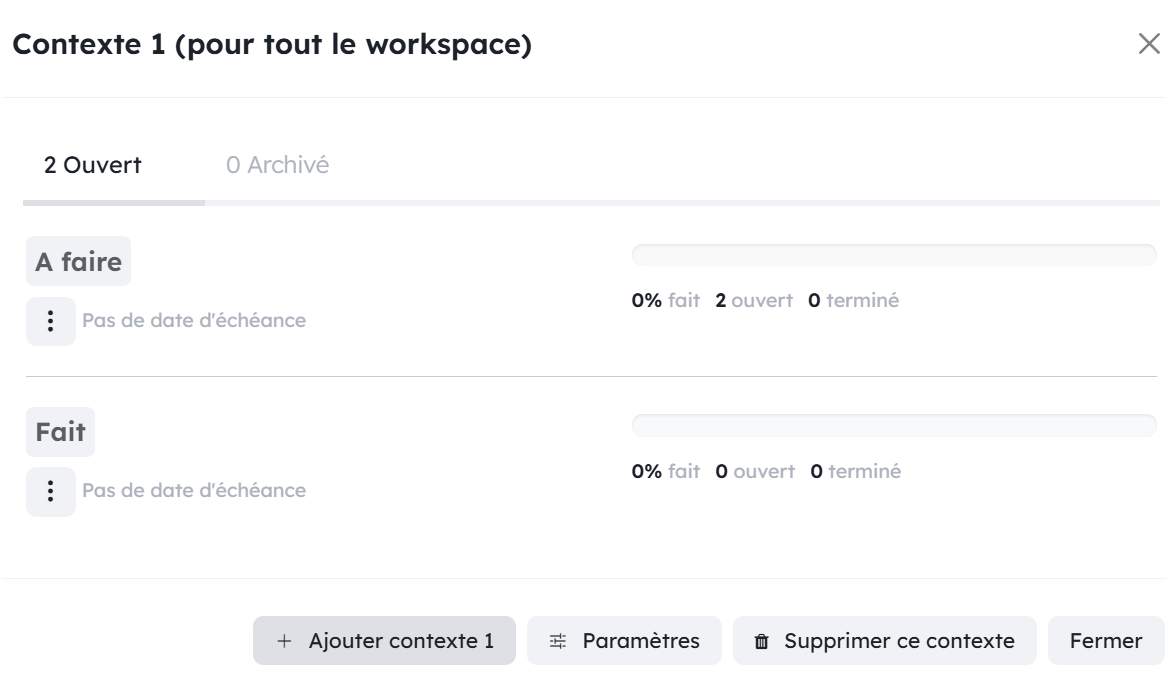The width and height of the screenshot is (1168, 693).
Task: Open the three-dot menu for A faire
Action: [51, 321]
